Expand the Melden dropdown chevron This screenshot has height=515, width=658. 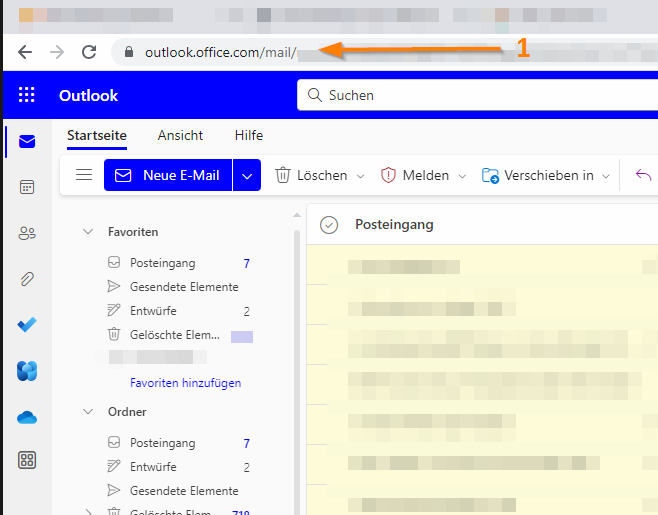462,176
